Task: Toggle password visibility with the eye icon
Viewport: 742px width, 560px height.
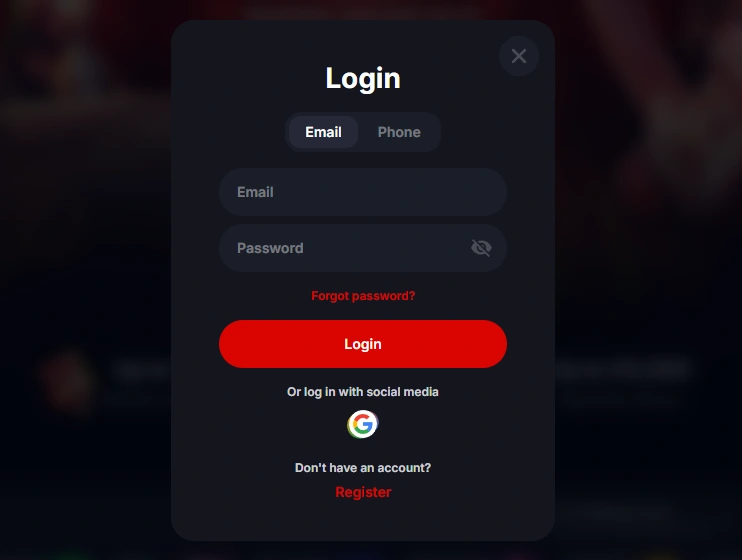Action: [481, 248]
